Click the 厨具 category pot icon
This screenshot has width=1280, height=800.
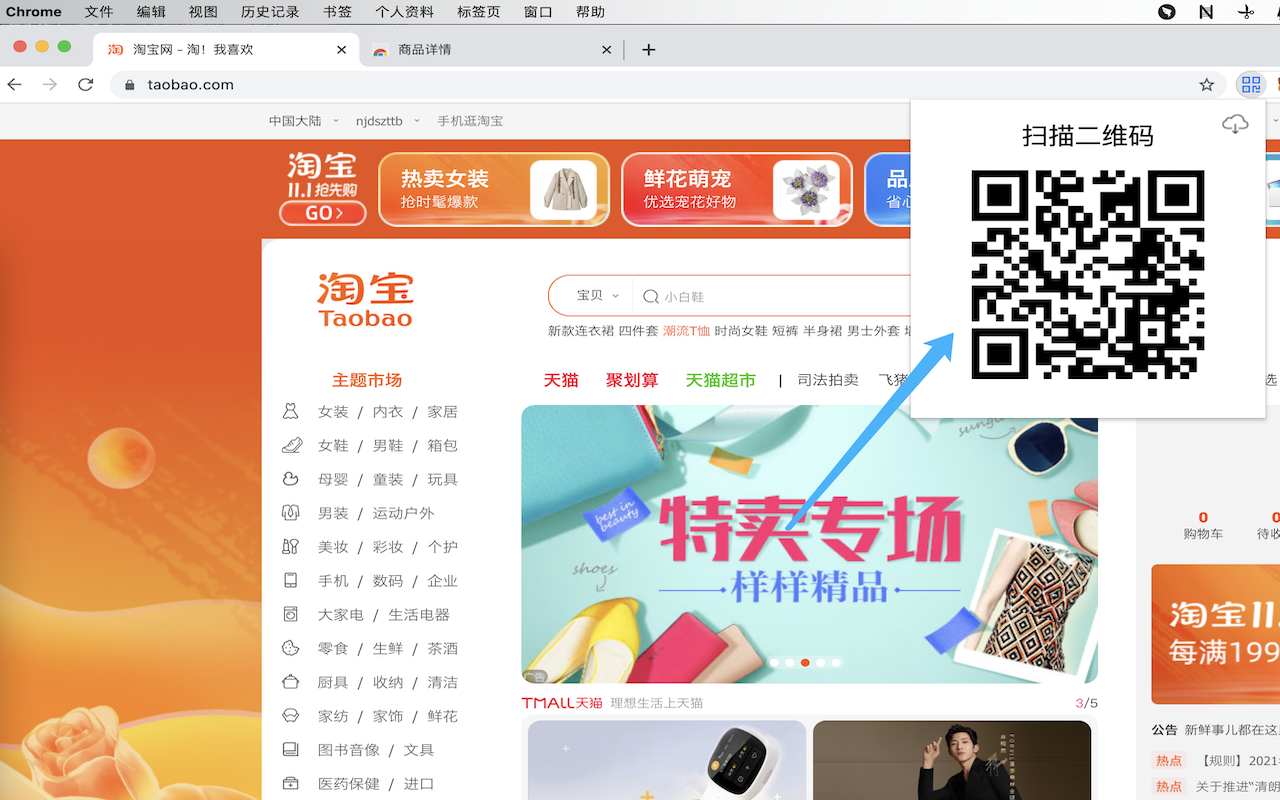click(x=291, y=682)
